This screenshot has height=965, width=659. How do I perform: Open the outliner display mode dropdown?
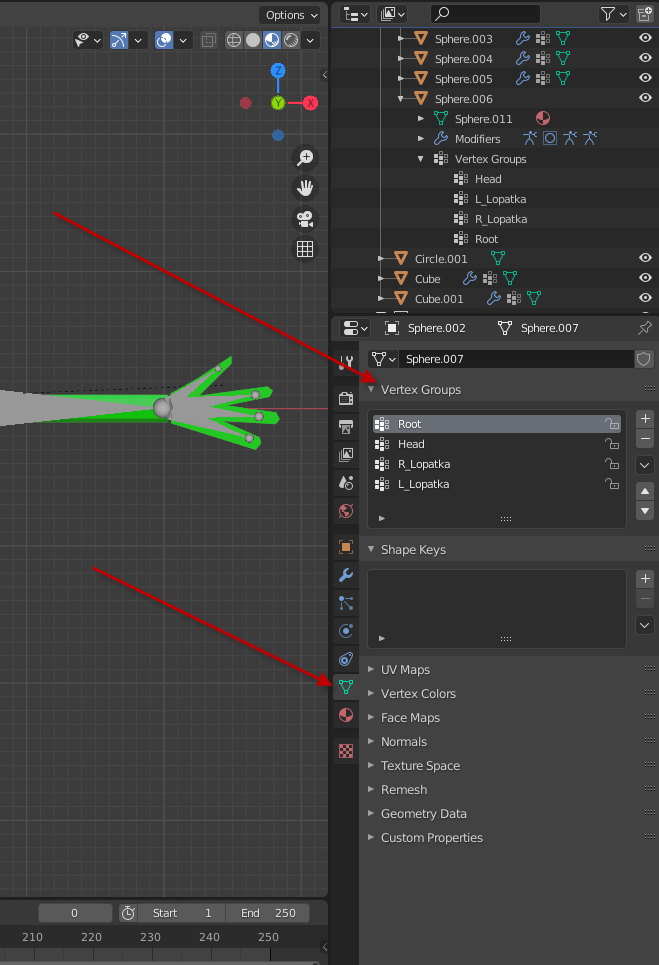pyautogui.click(x=355, y=14)
